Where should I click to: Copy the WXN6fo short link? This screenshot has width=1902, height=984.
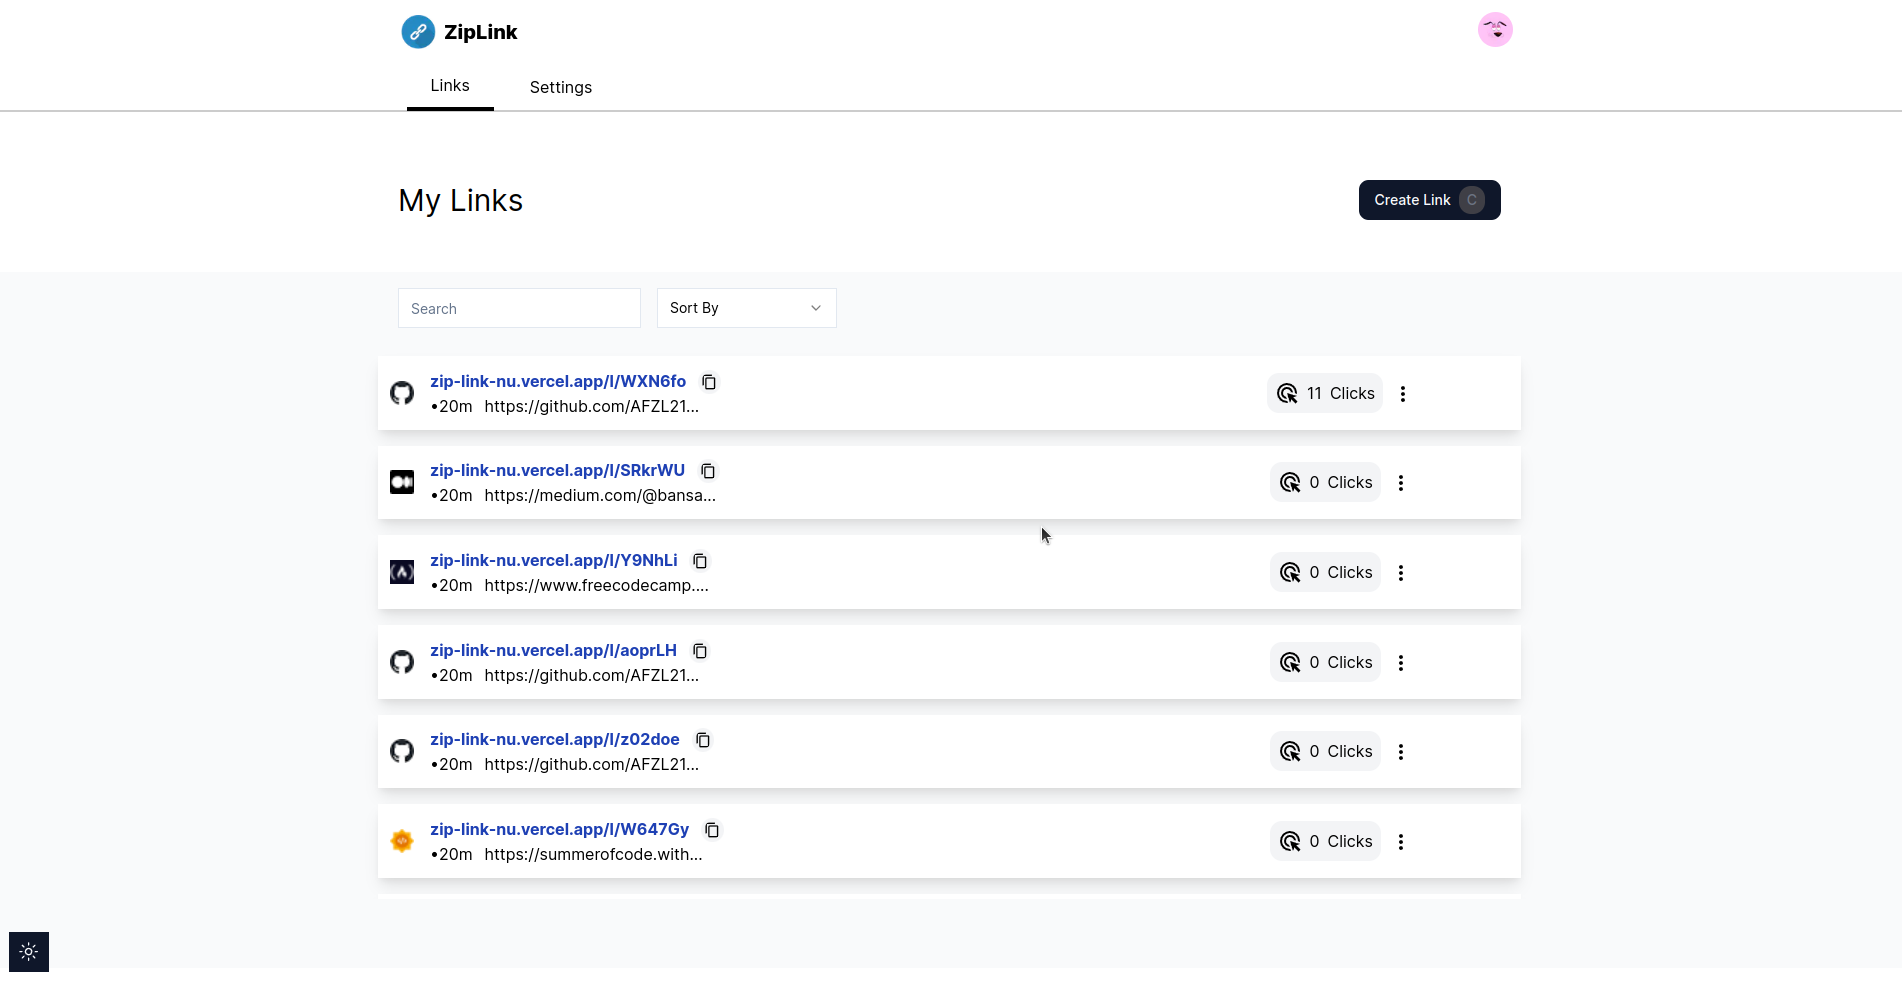tap(709, 382)
